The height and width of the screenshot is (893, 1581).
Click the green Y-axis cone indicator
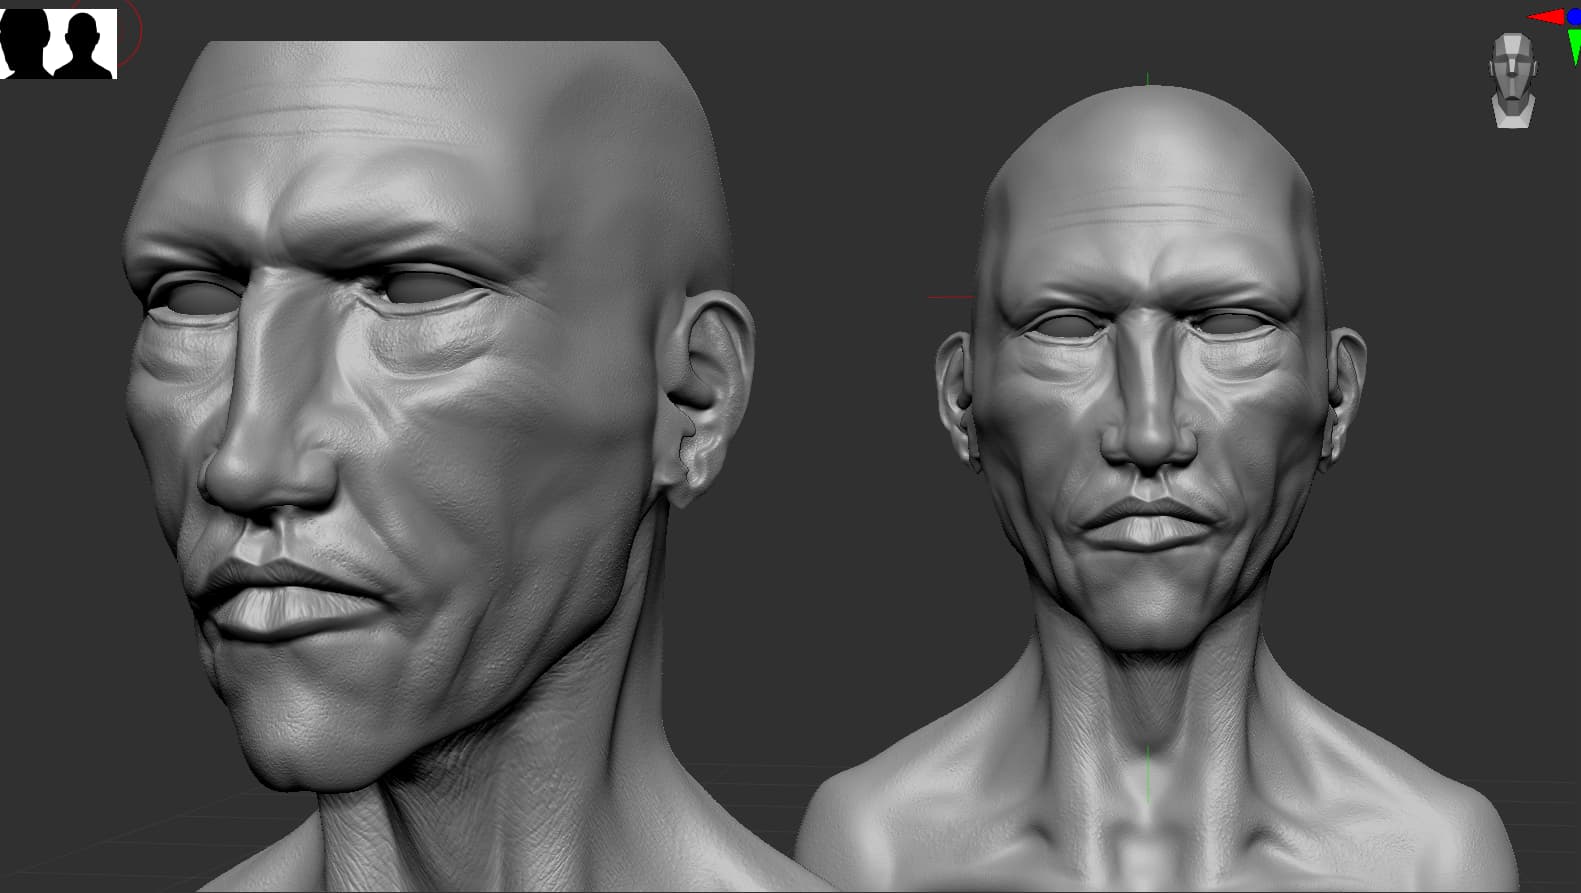tap(1574, 47)
